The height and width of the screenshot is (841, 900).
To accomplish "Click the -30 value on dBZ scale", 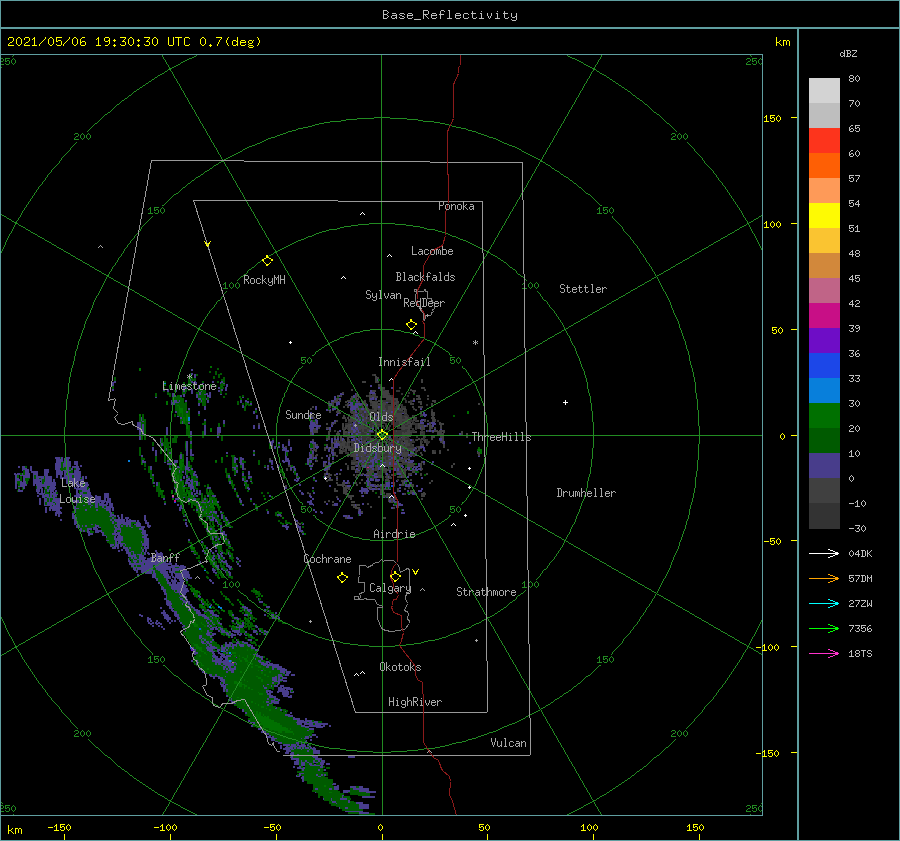I will (x=857, y=528).
